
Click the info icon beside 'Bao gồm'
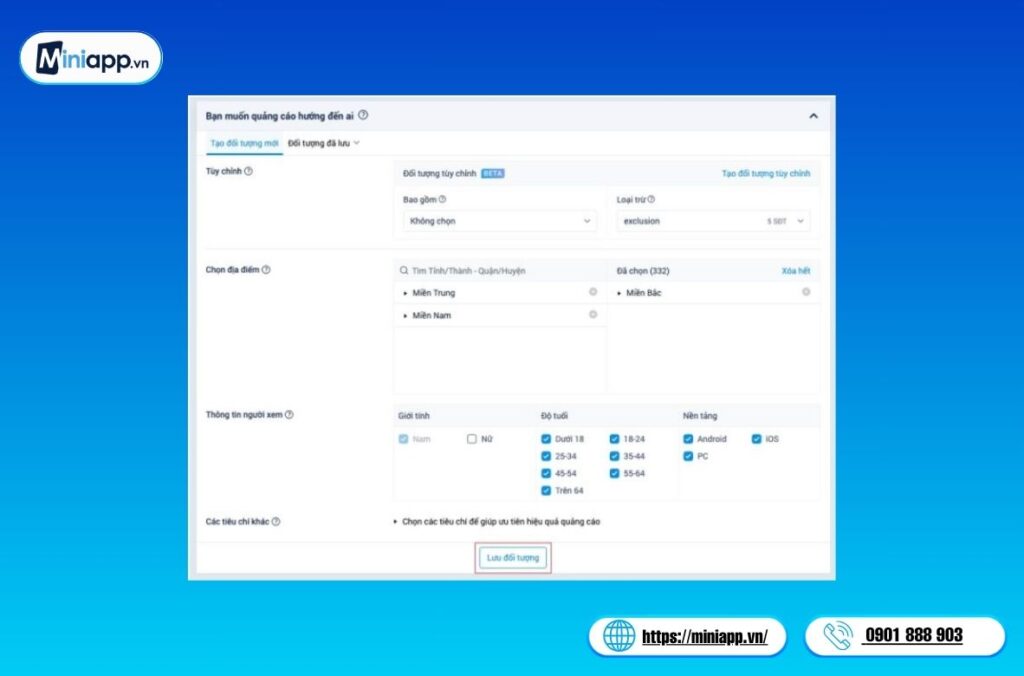442,199
